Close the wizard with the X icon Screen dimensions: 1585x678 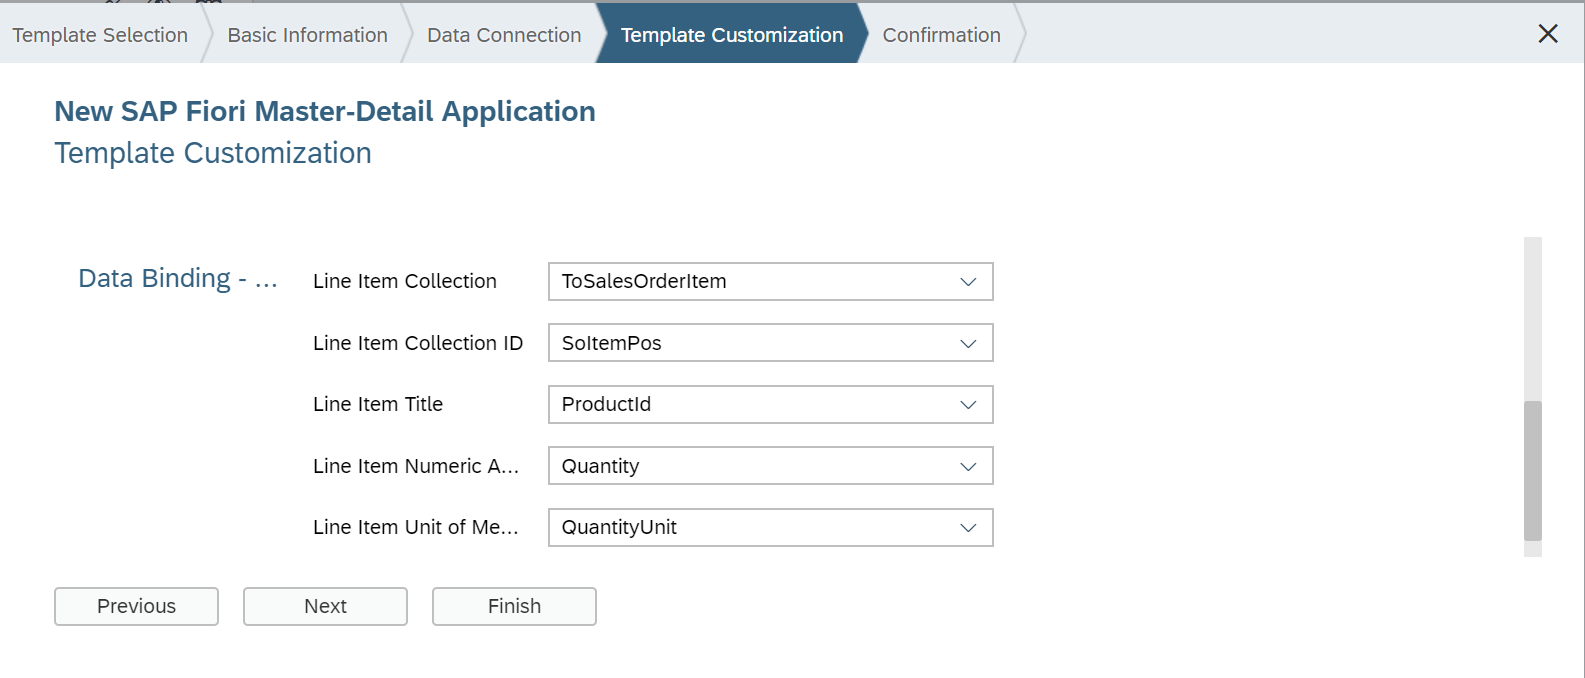tap(1548, 34)
